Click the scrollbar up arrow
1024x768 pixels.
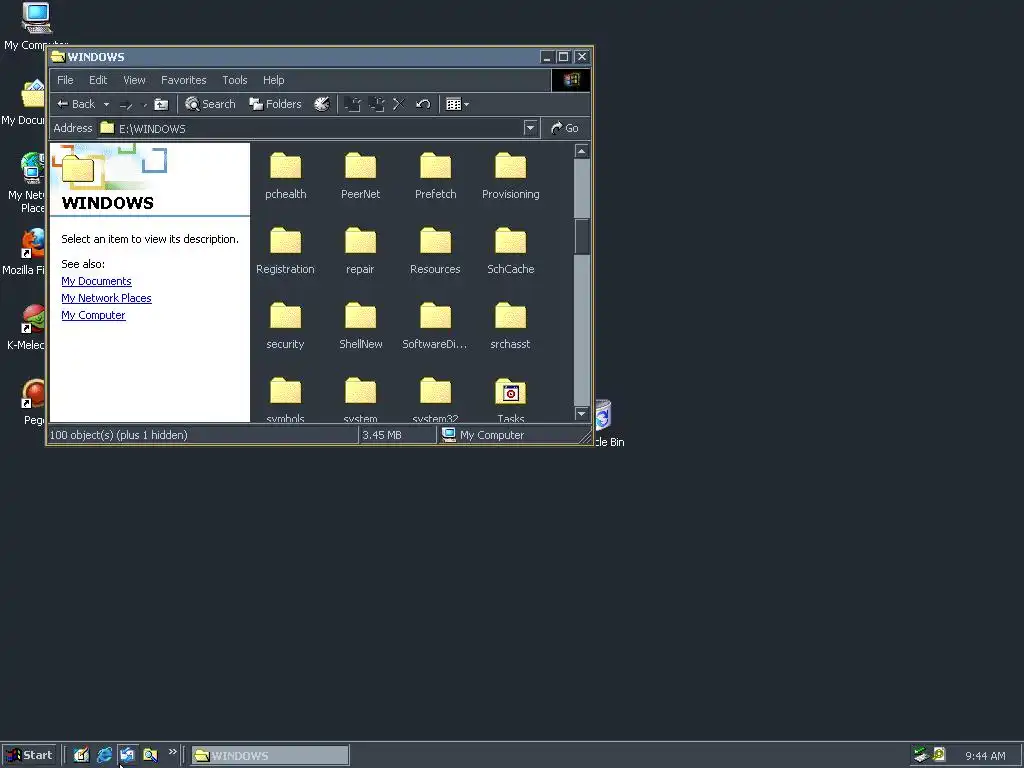click(x=581, y=151)
